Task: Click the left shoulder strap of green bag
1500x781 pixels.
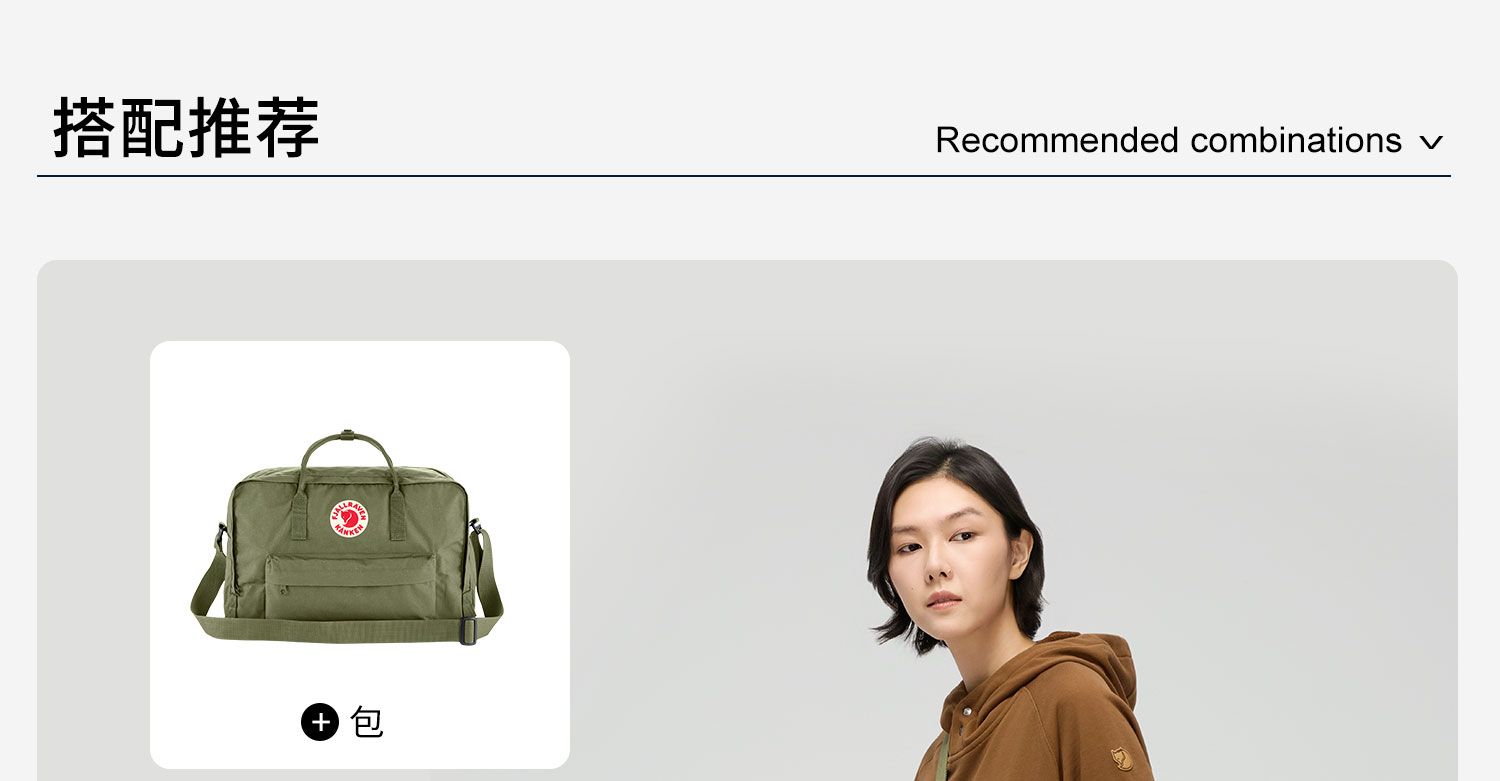Action: tap(208, 580)
